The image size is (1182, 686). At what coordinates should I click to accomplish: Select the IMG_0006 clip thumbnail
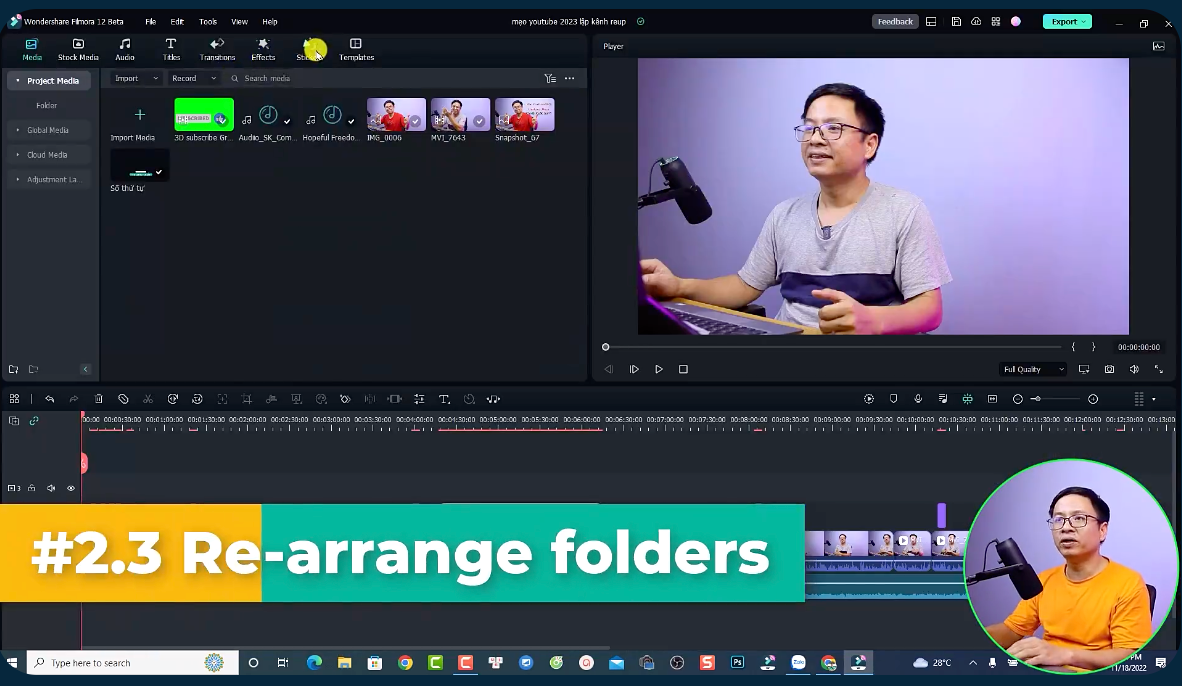pyautogui.click(x=396, y=115)
